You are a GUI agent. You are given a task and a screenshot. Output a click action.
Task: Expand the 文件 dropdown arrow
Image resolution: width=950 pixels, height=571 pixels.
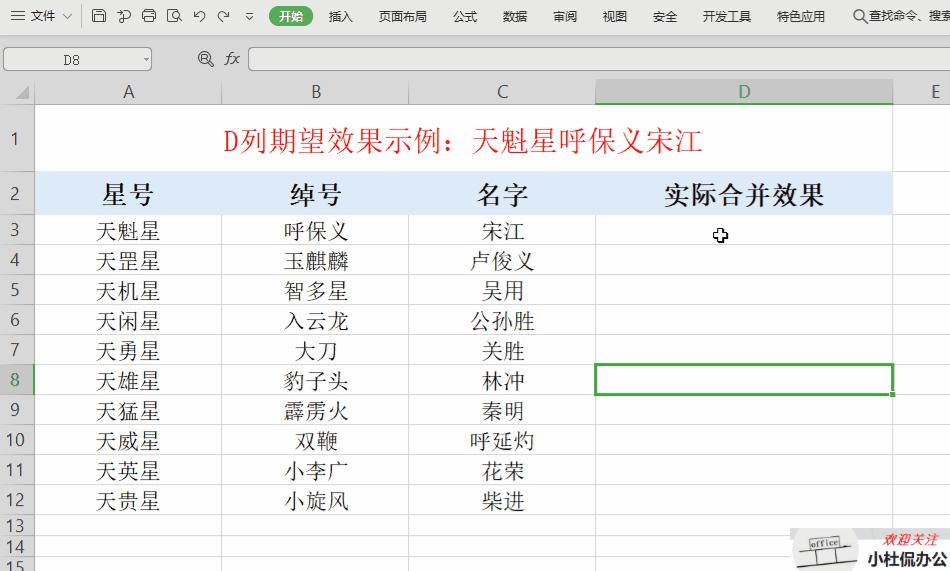pyautogui.click(x=68, y=16)
